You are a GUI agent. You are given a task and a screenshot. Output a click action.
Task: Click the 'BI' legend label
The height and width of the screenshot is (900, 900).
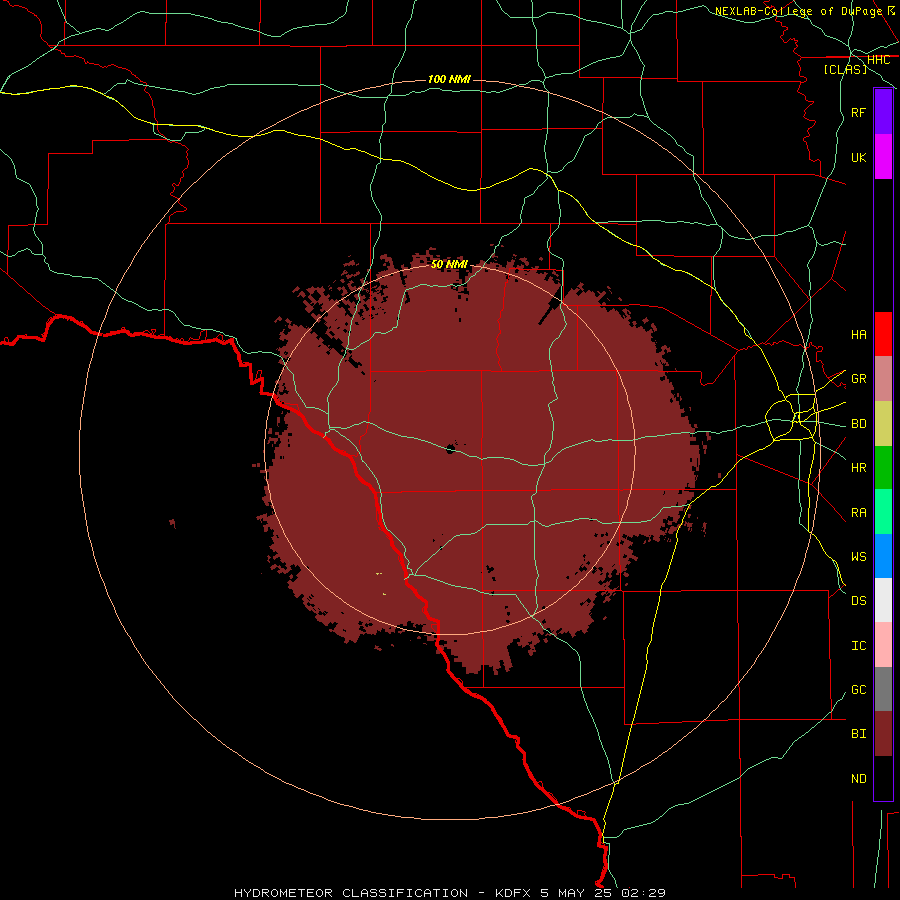[x=859, y=734]
